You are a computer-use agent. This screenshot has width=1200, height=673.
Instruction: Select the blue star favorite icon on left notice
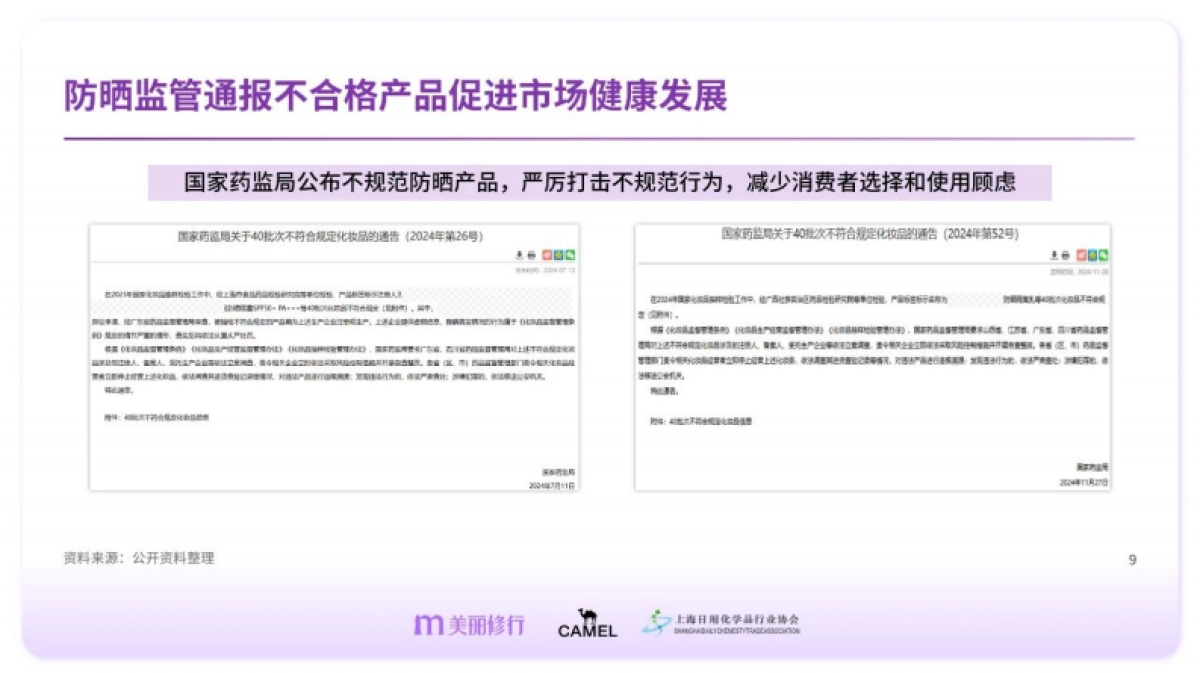[x=558, y=254]
